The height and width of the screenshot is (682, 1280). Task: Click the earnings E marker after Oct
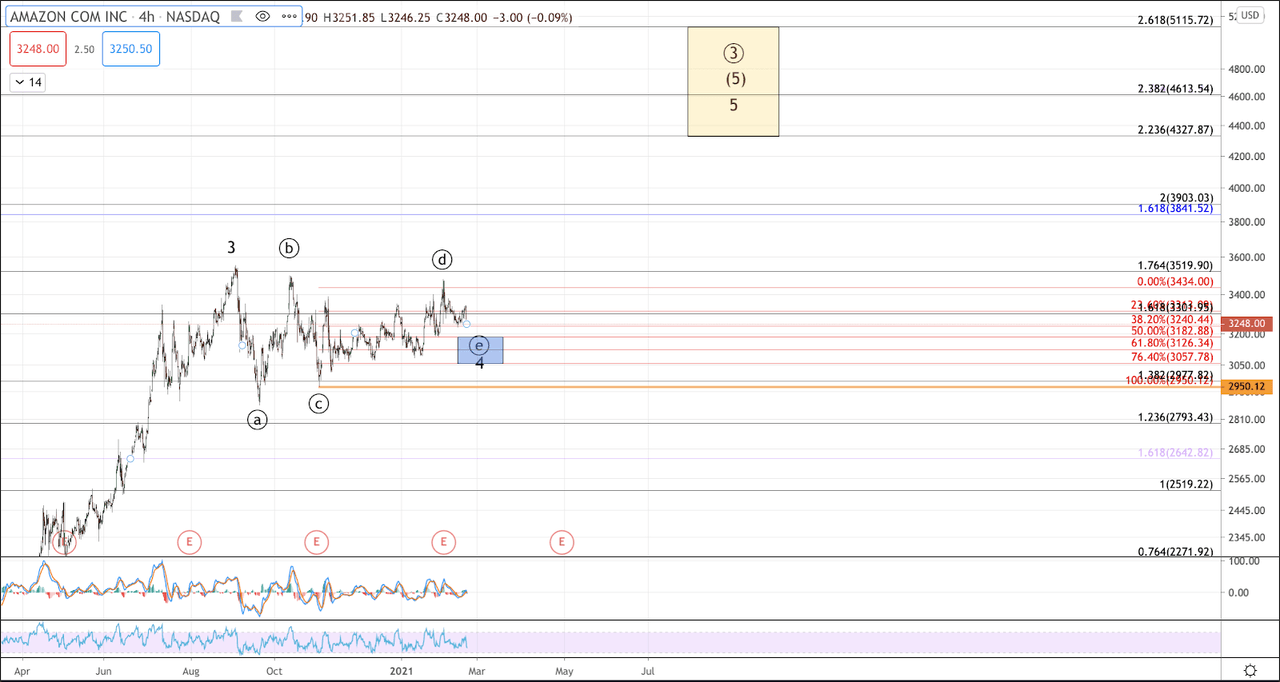pyautogui.click(x=316, y=542)
